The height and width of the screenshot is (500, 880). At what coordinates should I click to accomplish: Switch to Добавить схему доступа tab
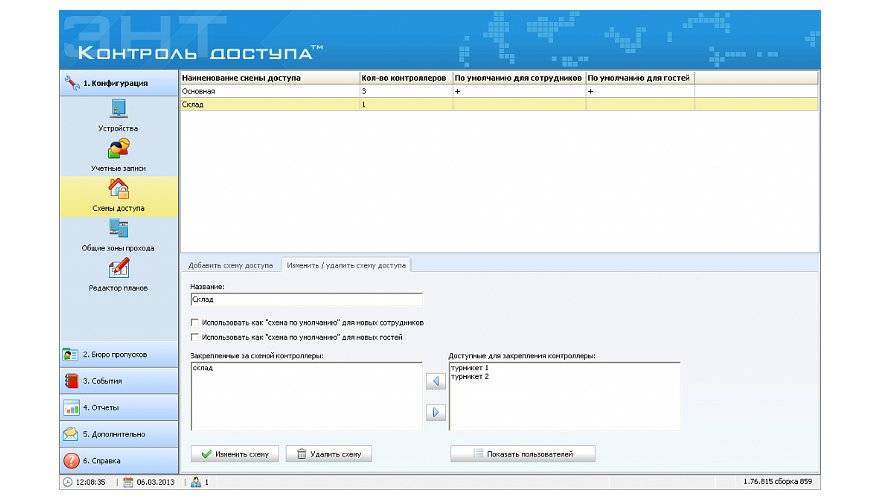point(230,265)
